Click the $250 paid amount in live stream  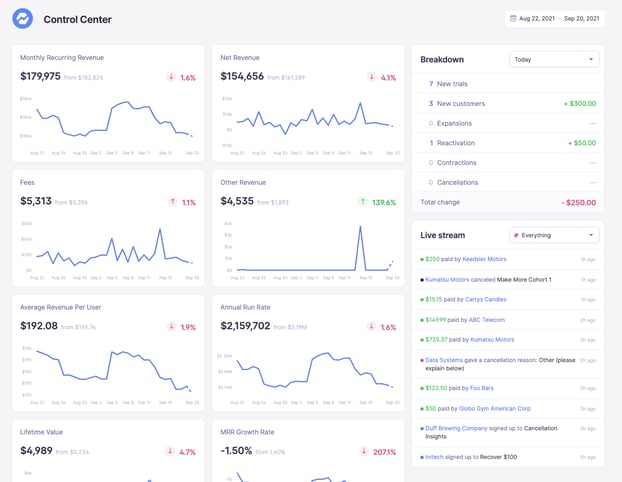click(x=432, y=259)
